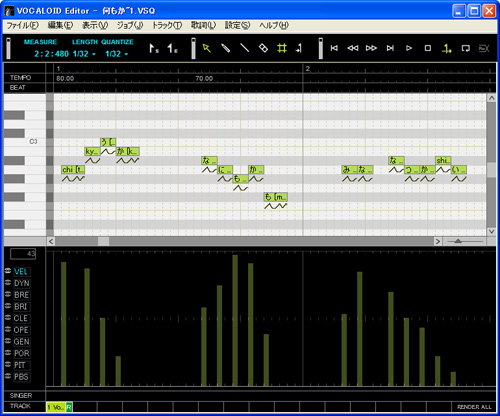Select the BRI control parameter
This screenshot has width=500, height=416.
[x=22, y=307]
